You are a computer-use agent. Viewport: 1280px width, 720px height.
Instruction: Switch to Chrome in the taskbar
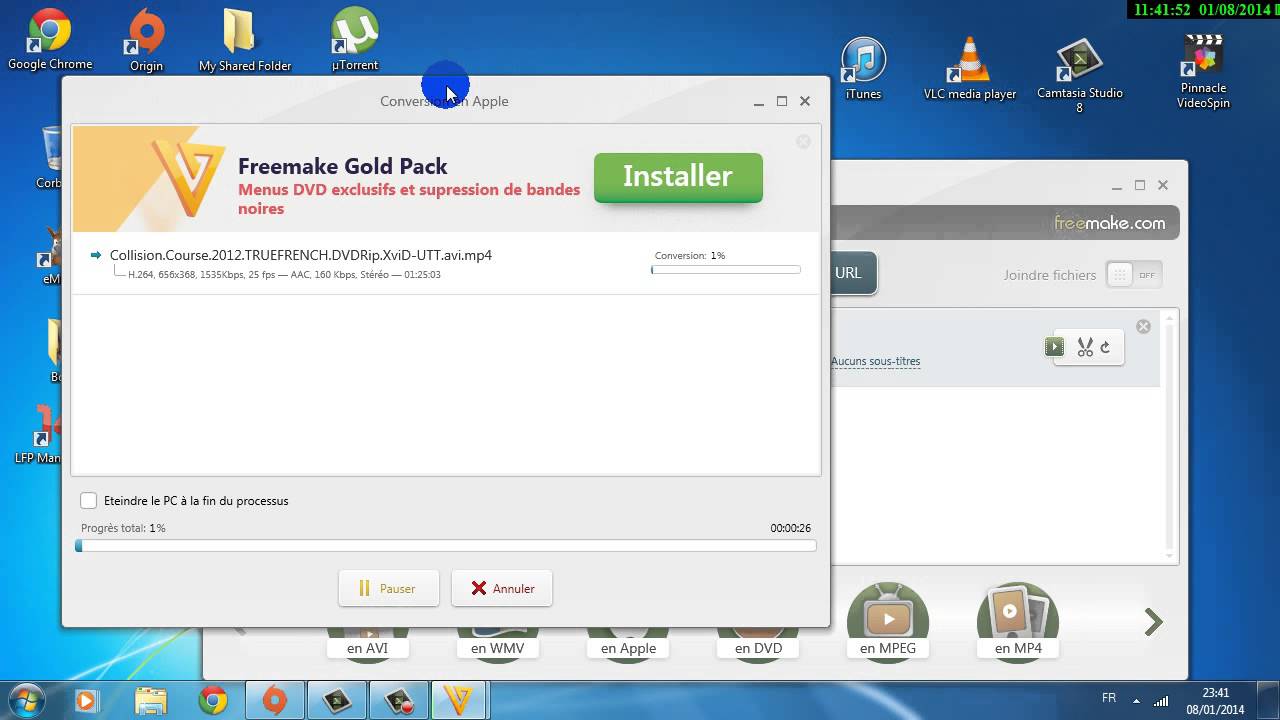[212, 701]
